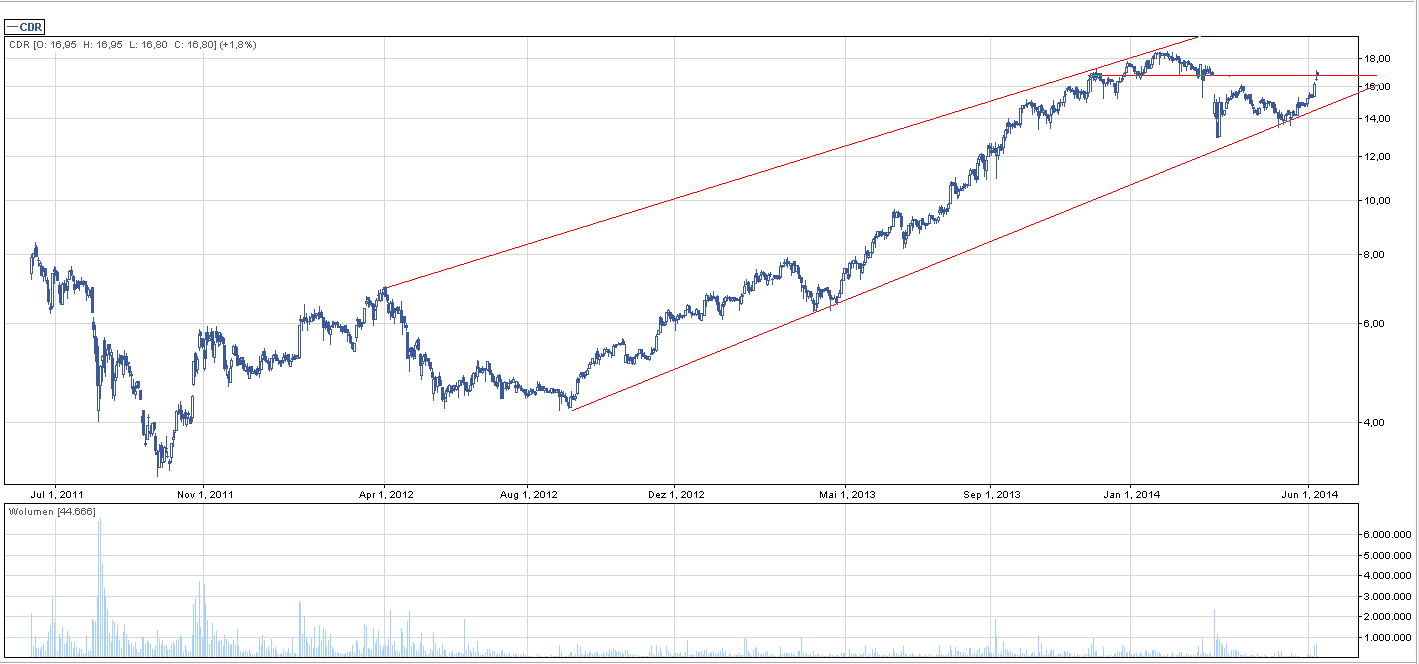Select the Jul 1, 2011 date label

coord(57,494)
